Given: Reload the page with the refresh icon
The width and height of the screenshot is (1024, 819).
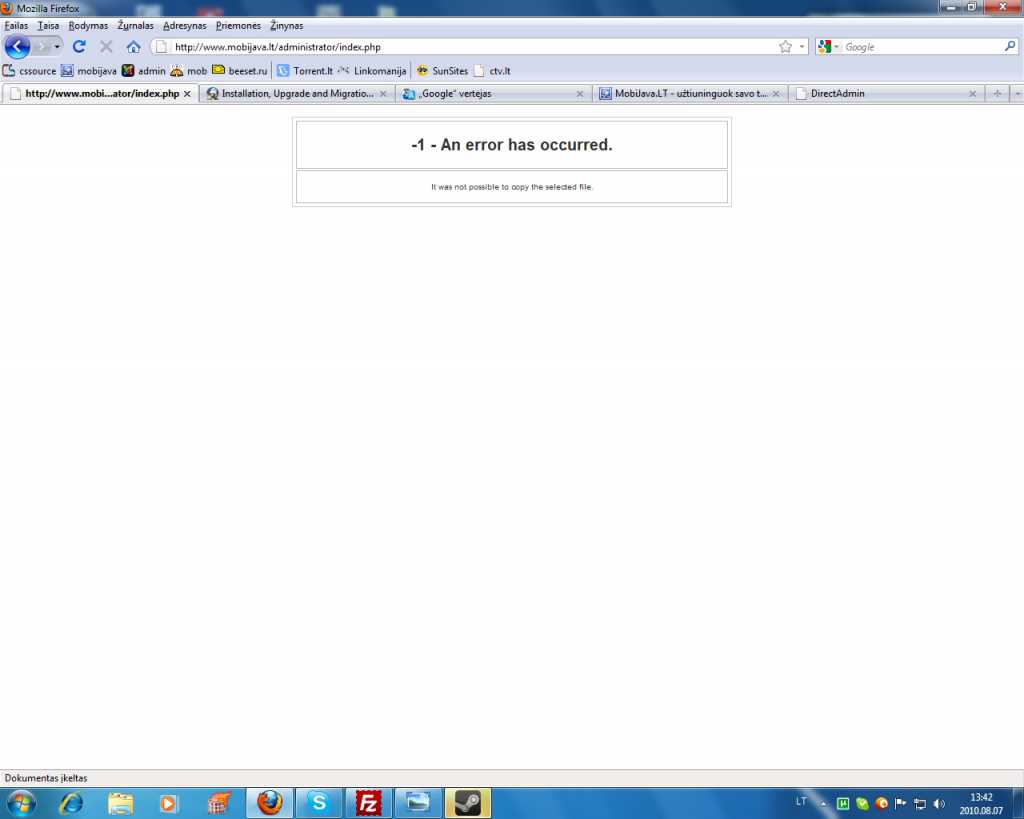Looking at the screenshot, I should 79,46.
